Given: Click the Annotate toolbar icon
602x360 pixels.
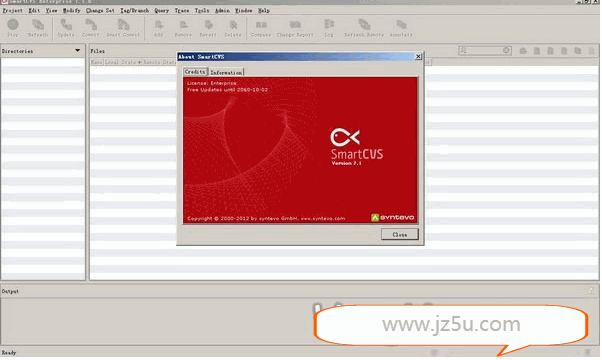Looking at the screenshot, I should (401, 28).
